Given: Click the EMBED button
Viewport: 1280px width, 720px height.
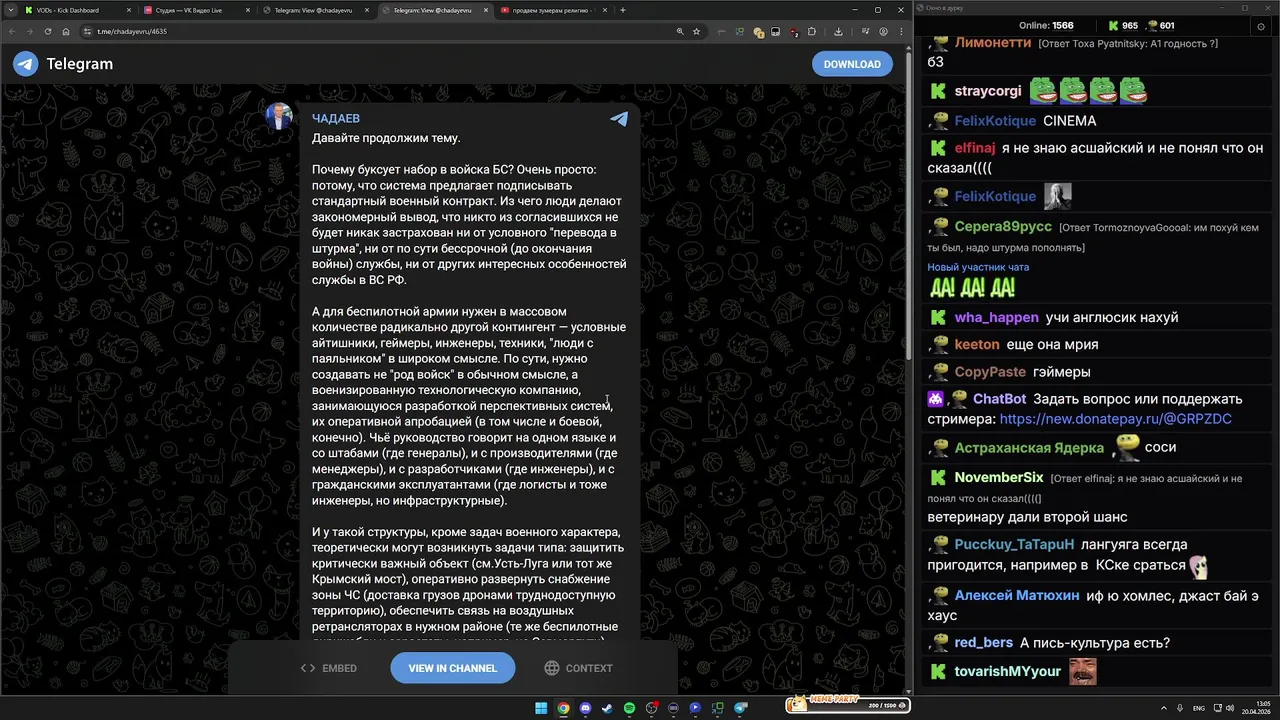Looking at the screenshot, I should pos(329,668).
